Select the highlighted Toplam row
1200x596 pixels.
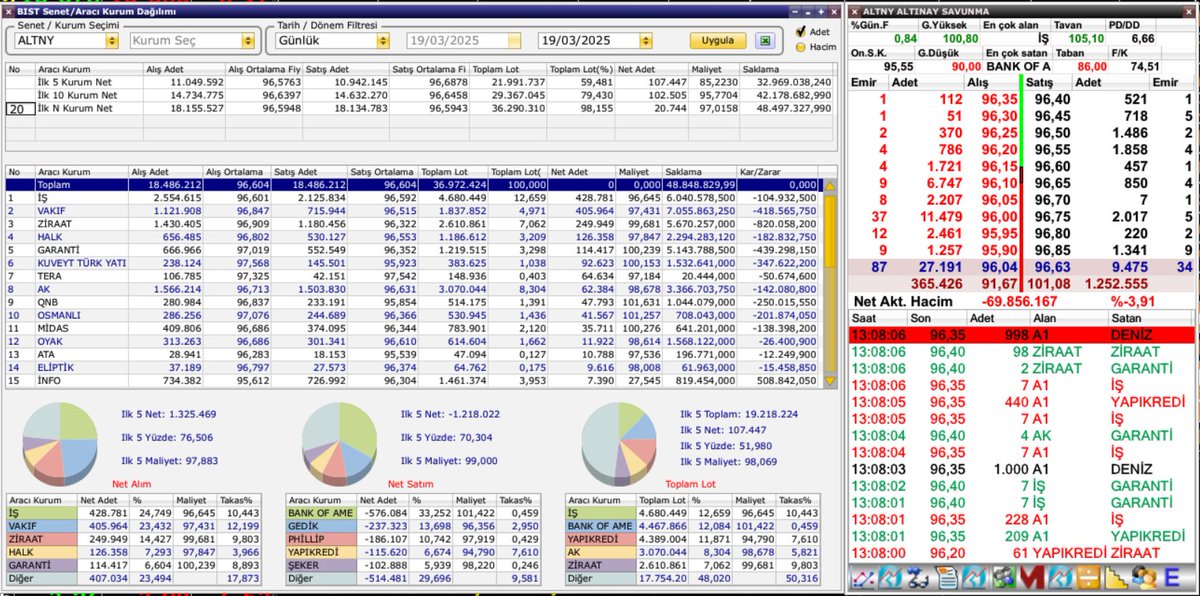[412, 185]
